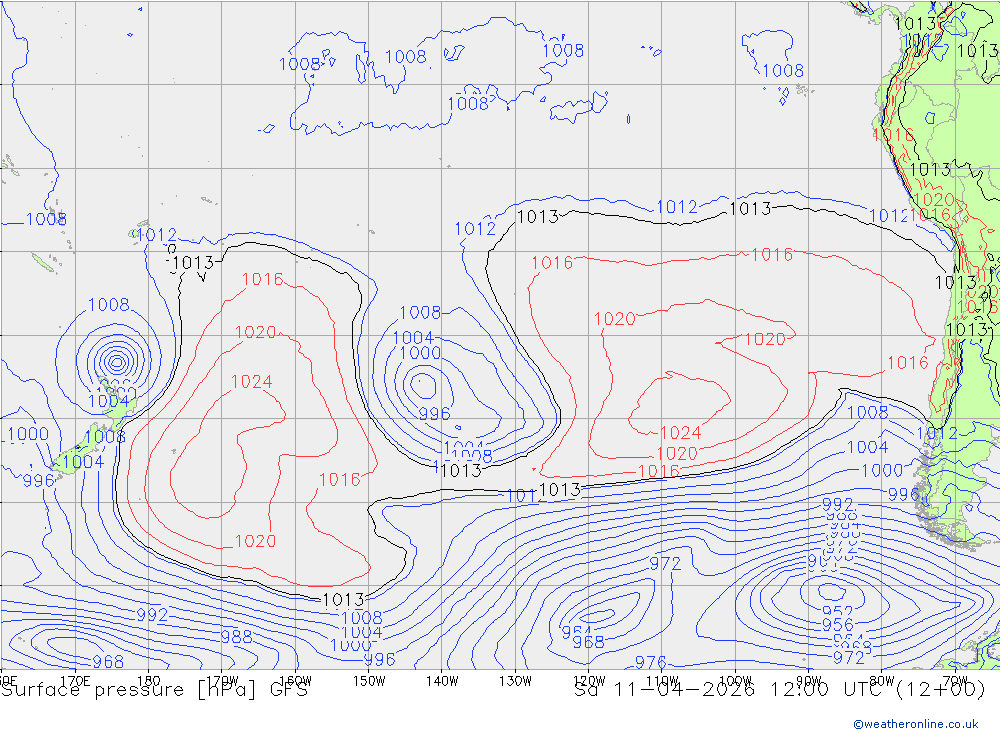
Task: Click the 160W longitude axis label
Action: pos(295,681)
